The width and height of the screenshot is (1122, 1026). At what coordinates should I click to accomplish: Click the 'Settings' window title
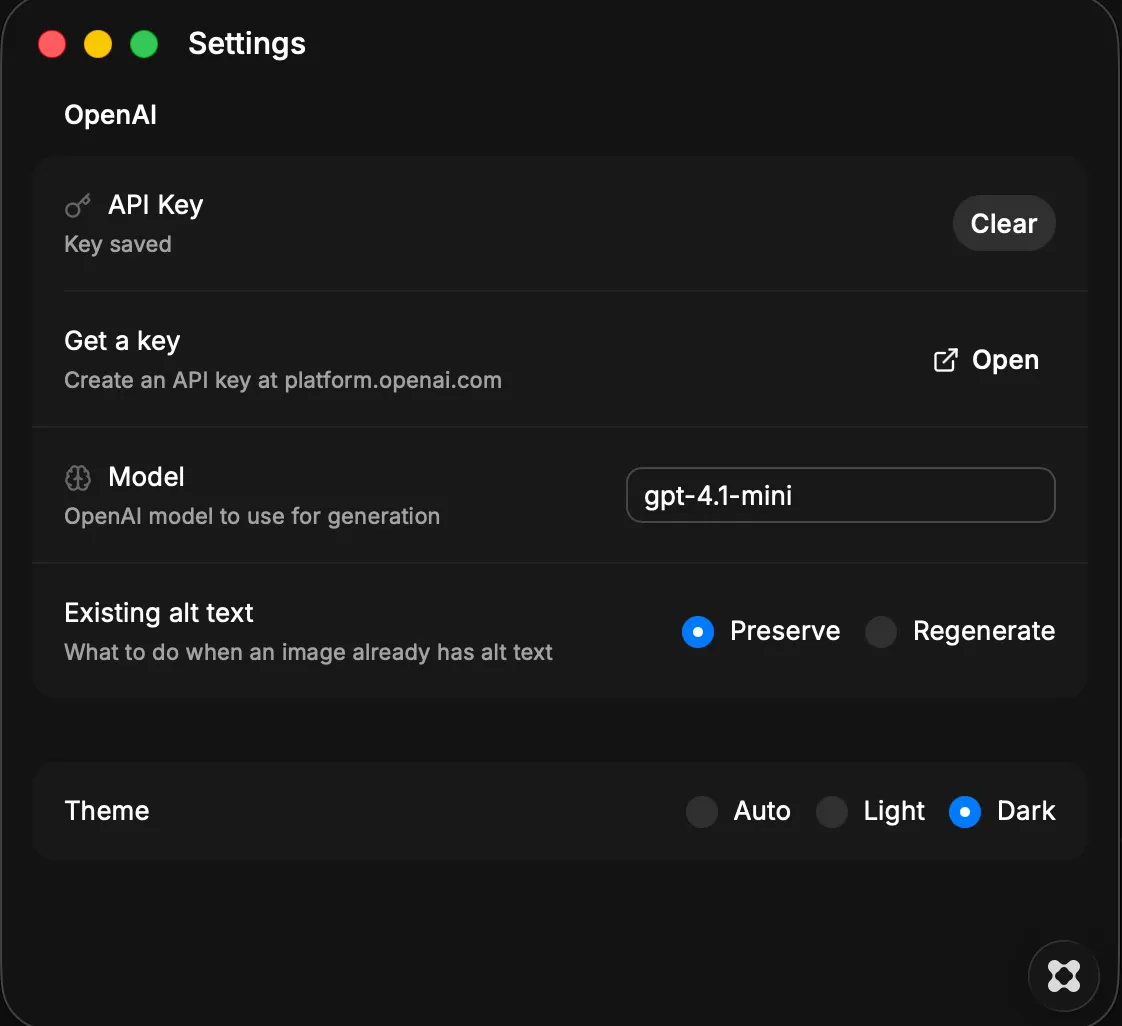click(x=247, y=44)
